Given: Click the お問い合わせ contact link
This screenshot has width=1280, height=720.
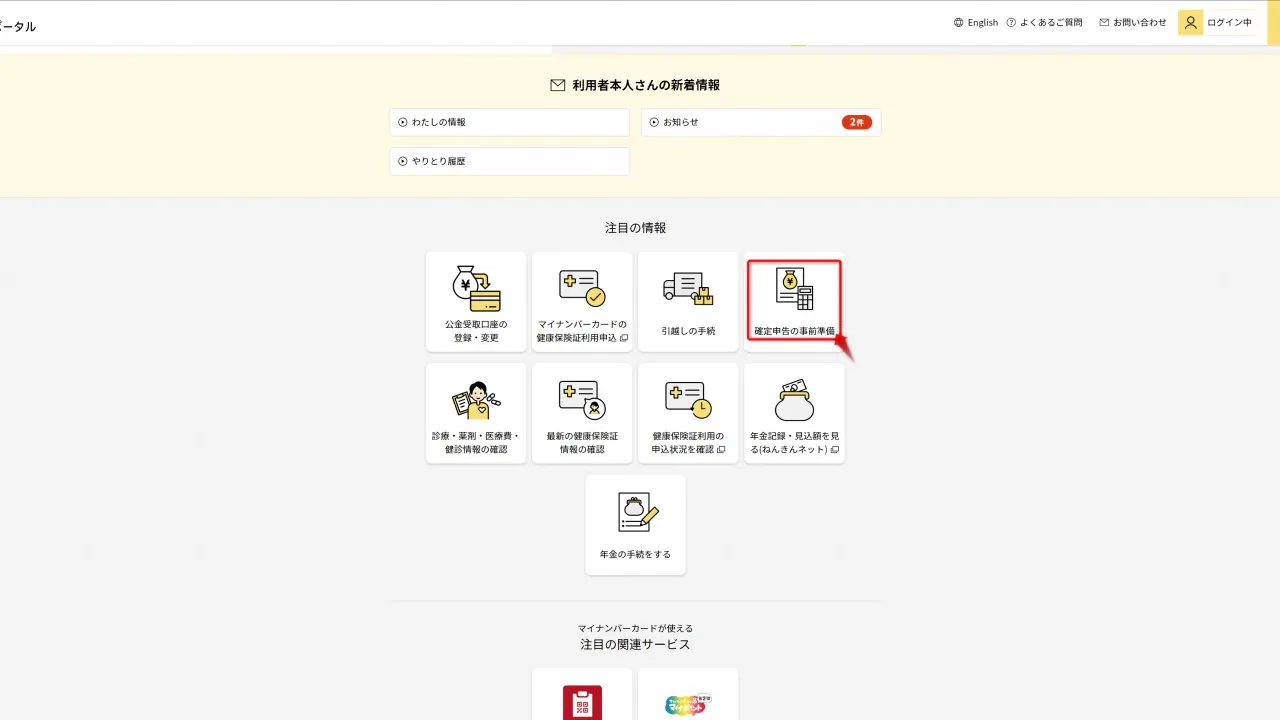Looking at the screenshot, I should point(1133,22).
